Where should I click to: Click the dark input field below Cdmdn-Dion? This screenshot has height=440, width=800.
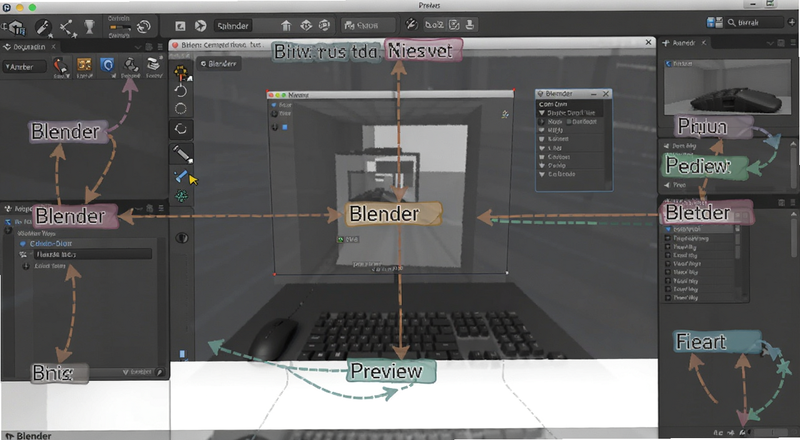click(x=92, y=254)
